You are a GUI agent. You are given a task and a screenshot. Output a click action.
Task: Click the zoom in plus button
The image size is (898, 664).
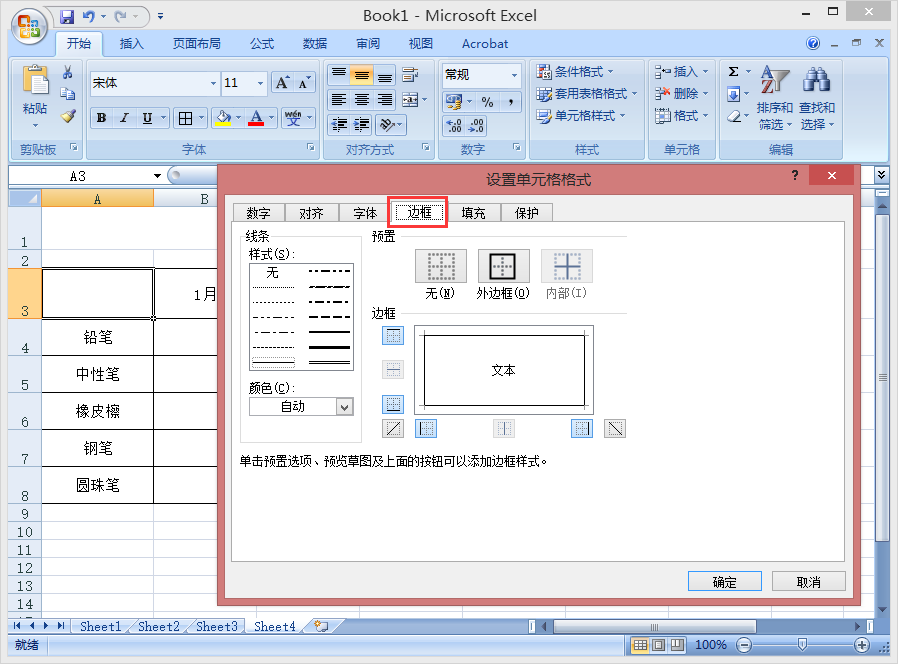862,646
